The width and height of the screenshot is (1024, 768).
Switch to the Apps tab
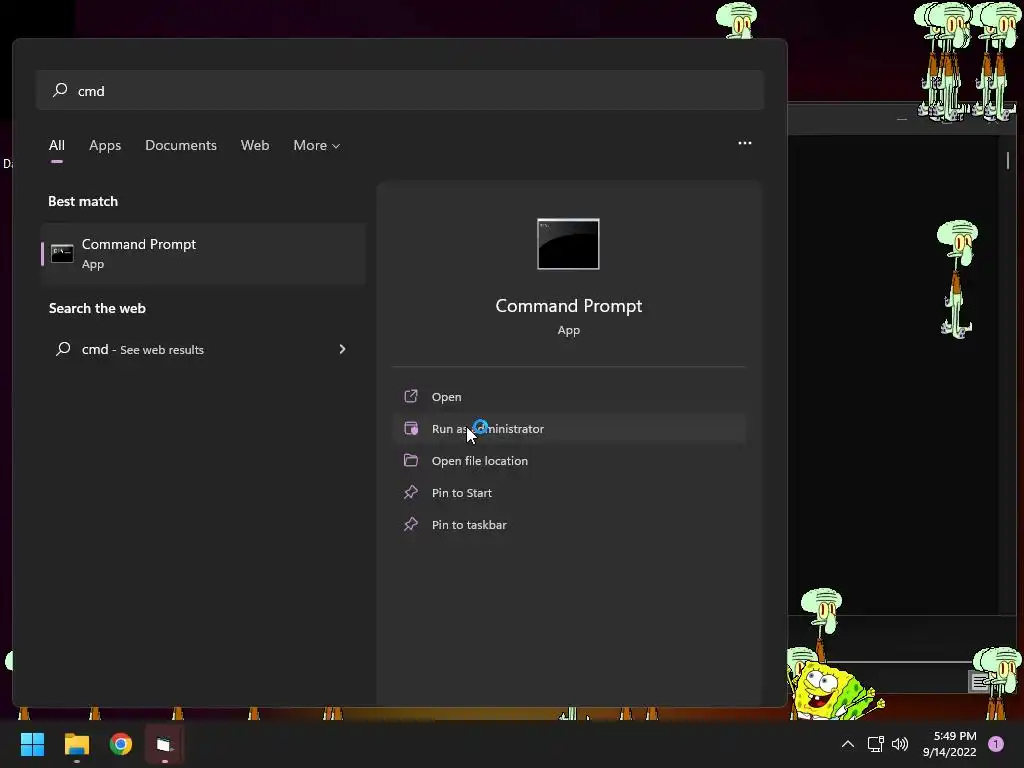105,146
